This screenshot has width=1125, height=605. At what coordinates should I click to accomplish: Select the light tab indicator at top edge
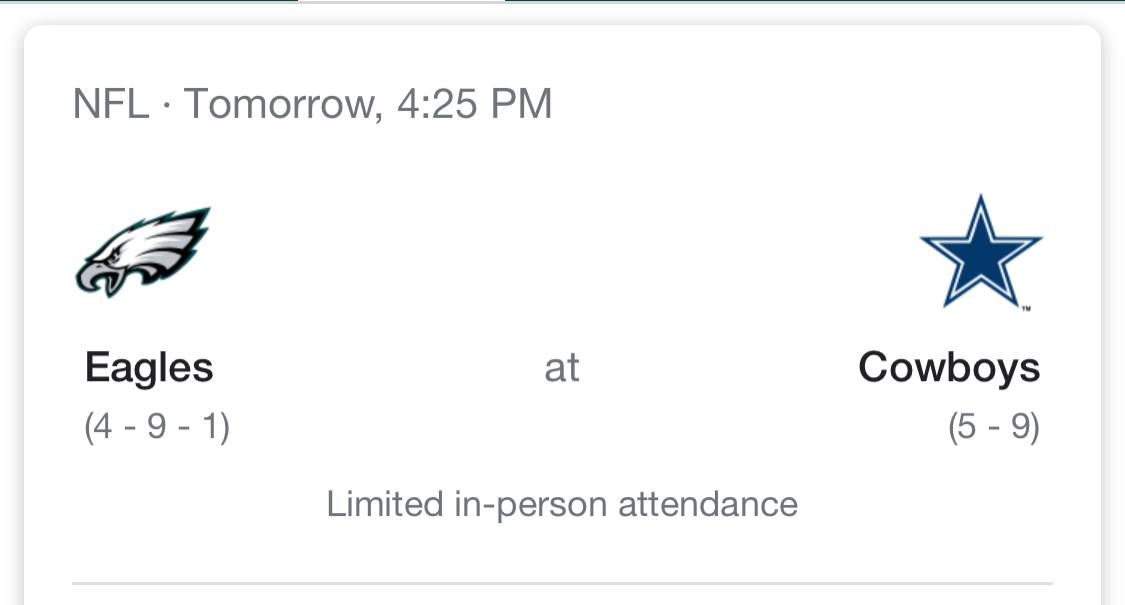(402, 1)
